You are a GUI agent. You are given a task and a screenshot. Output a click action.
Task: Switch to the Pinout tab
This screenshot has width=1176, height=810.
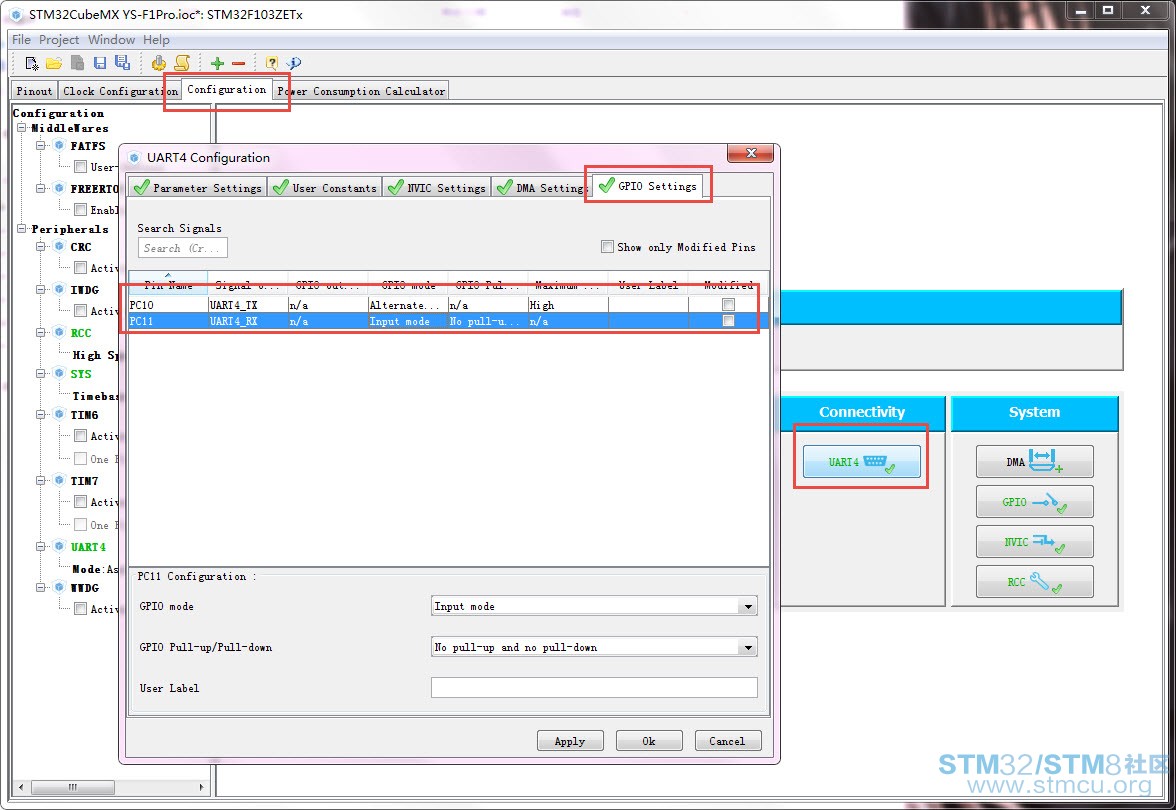[x=34, y=91]
